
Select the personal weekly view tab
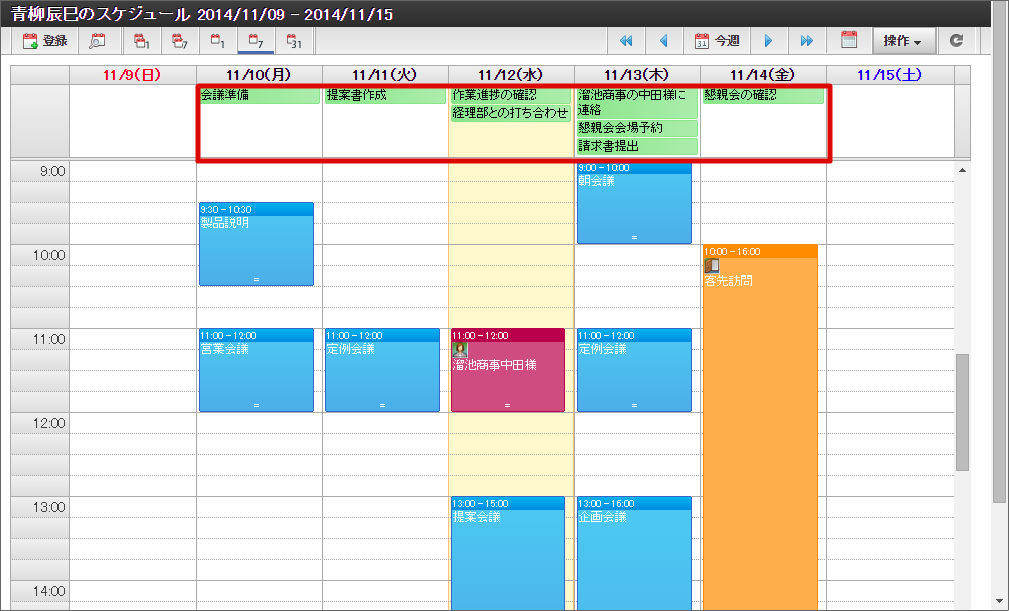[255, 41]
